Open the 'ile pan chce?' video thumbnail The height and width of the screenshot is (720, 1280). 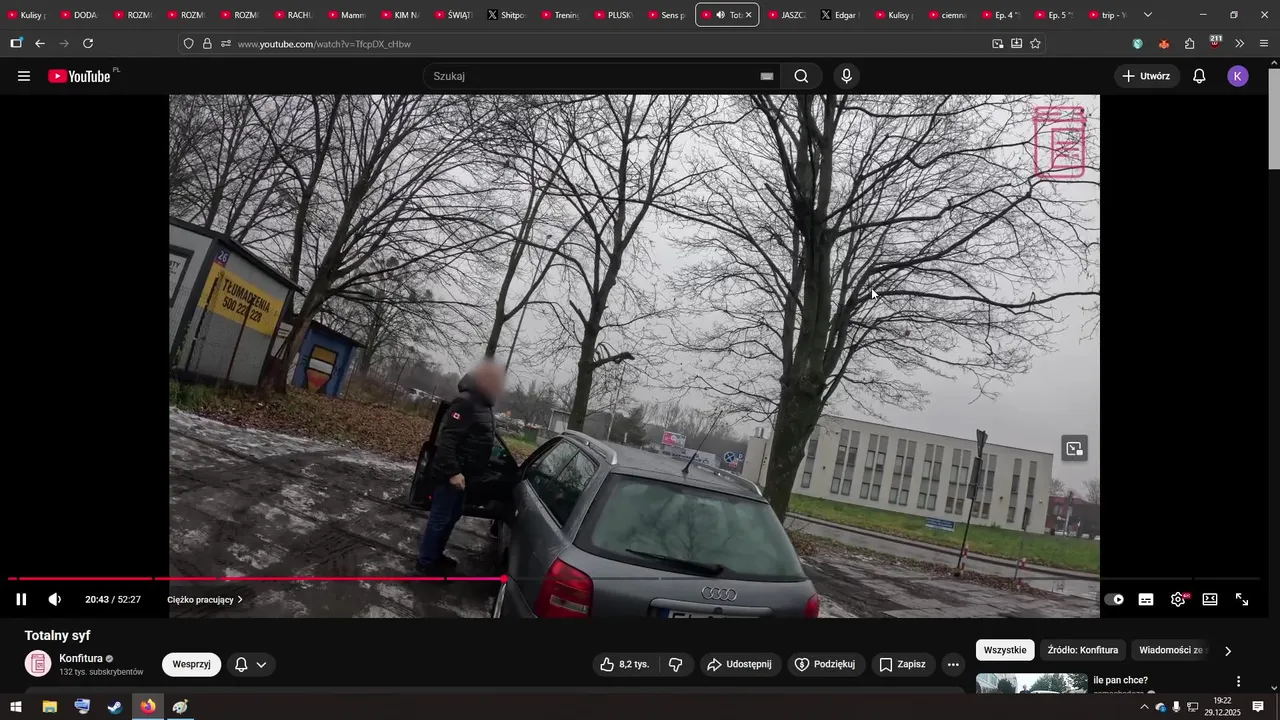tap(1031, 683)
